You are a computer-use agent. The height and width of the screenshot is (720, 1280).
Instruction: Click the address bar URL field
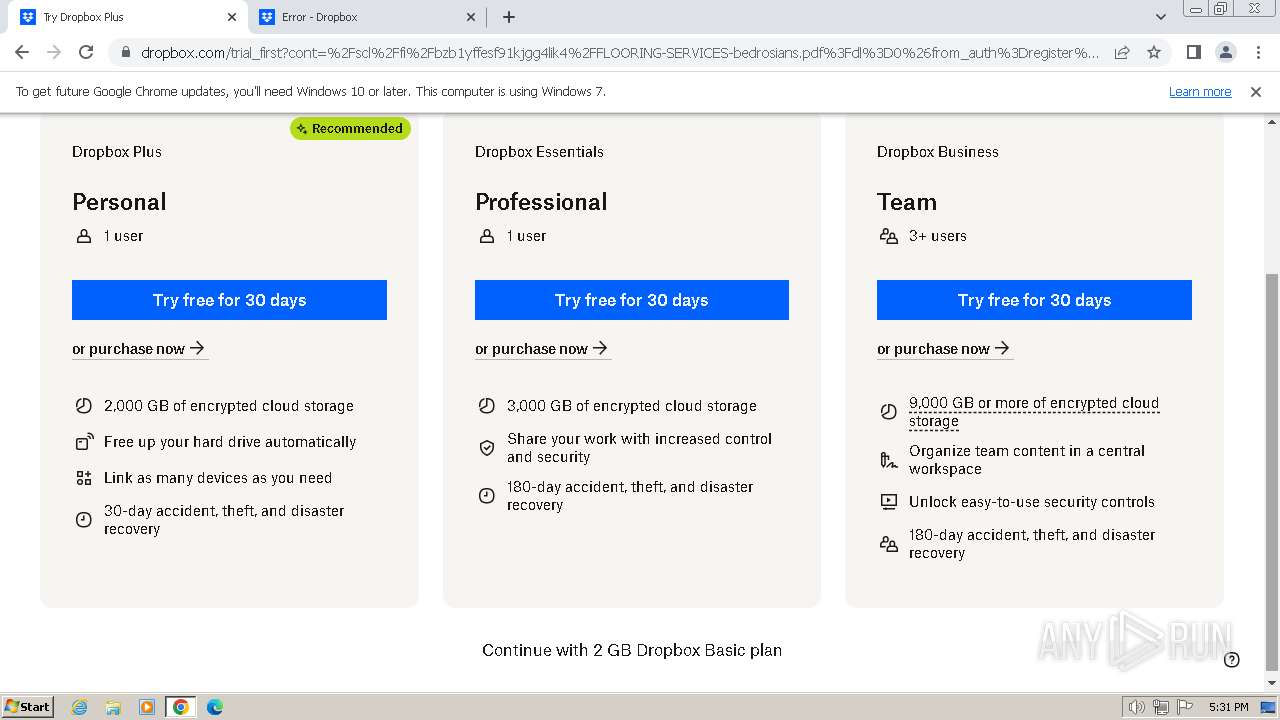[x=620, y=53]
